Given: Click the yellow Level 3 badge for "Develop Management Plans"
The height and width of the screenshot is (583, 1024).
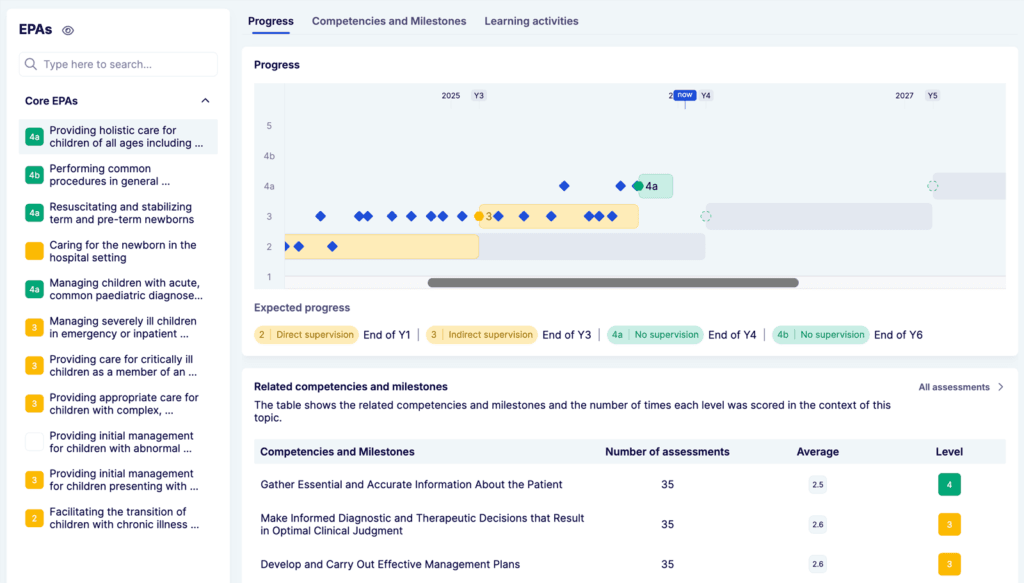Looking at the screenshot, I should point(947,564).
